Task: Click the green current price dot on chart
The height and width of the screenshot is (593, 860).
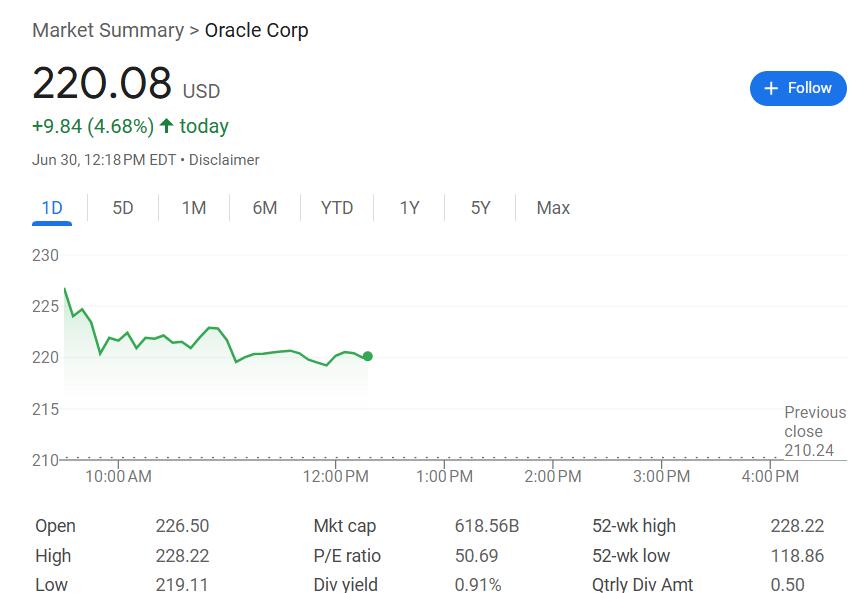Action: tap(367, 357)
